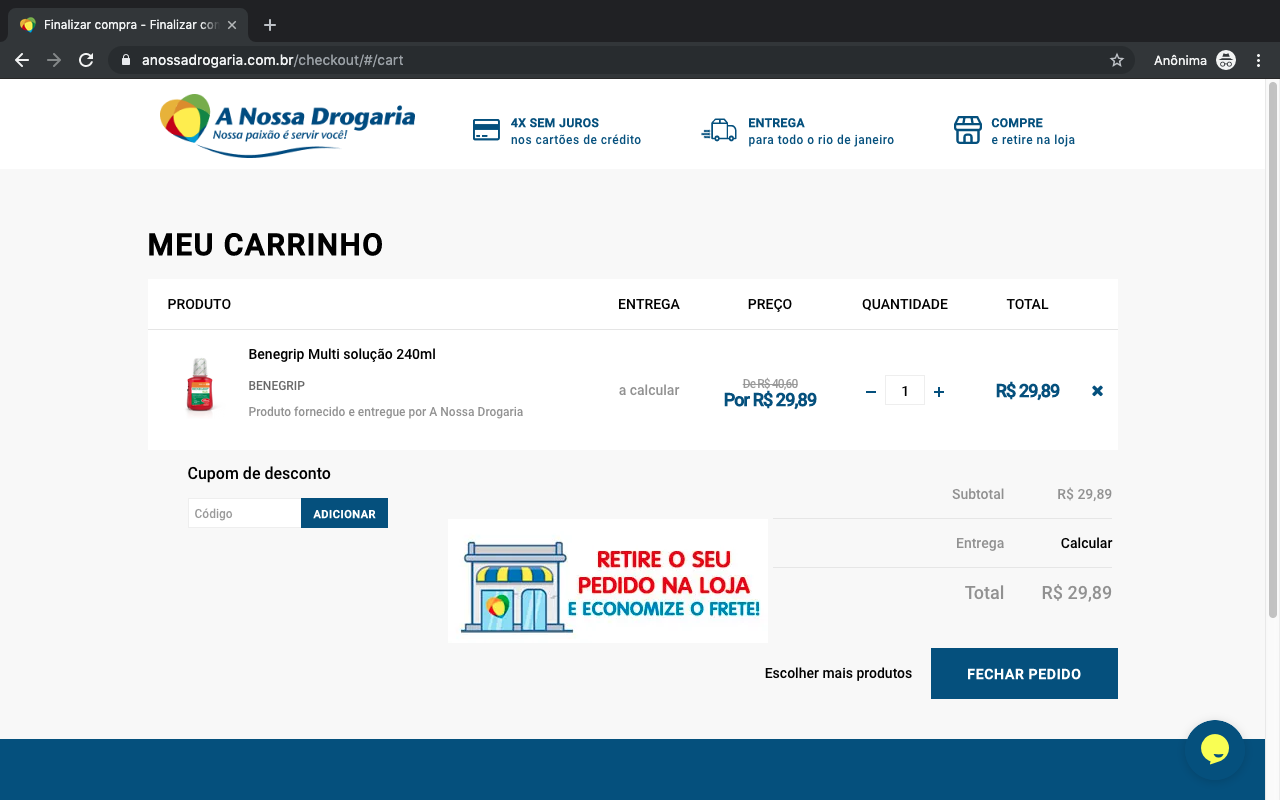Remove Benegrip item with X icon
Image resolution: width=1280 pixels, height=800 pixels.
click(1097, 391)
